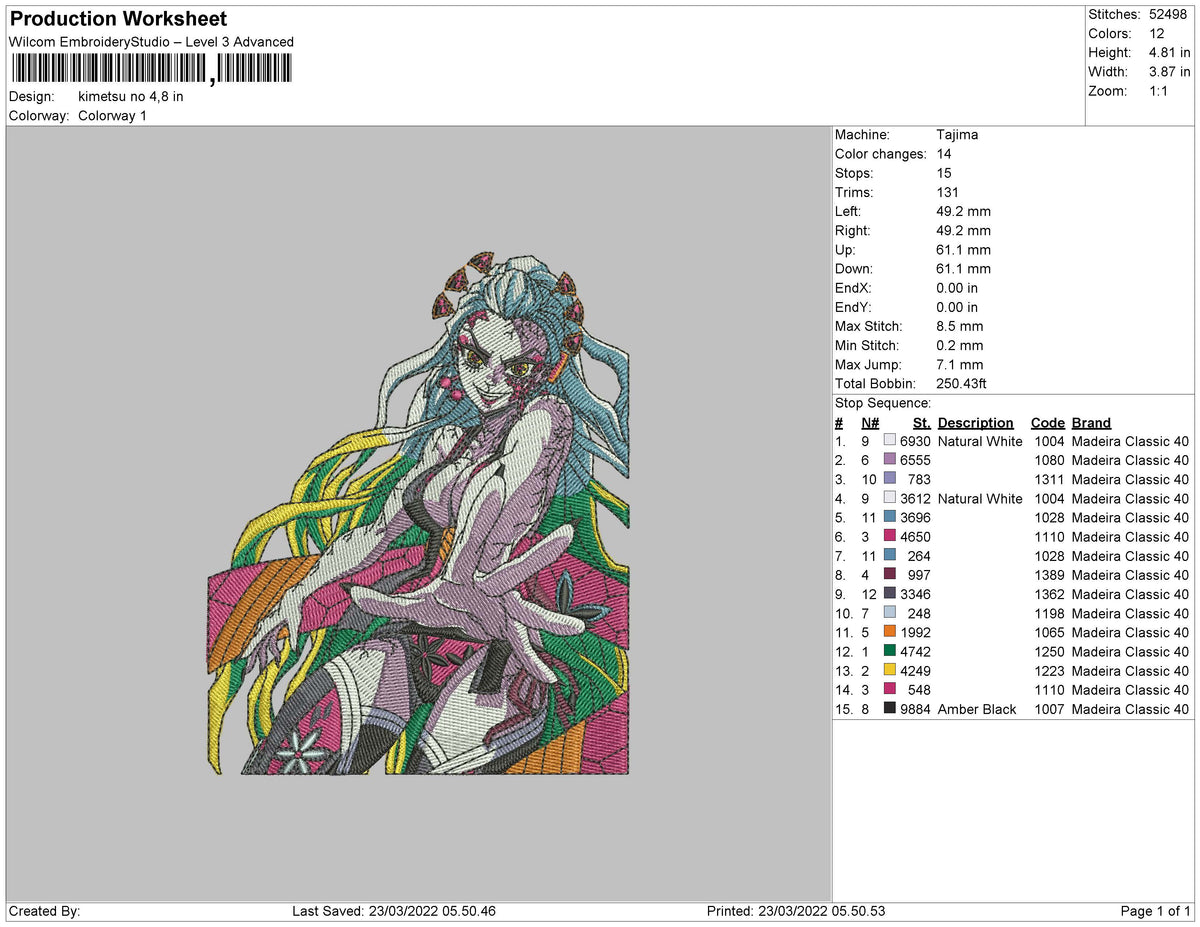The image size is (1200, 927).
Task: Select the Stops value '15'
Action: [x=944, y=173]
